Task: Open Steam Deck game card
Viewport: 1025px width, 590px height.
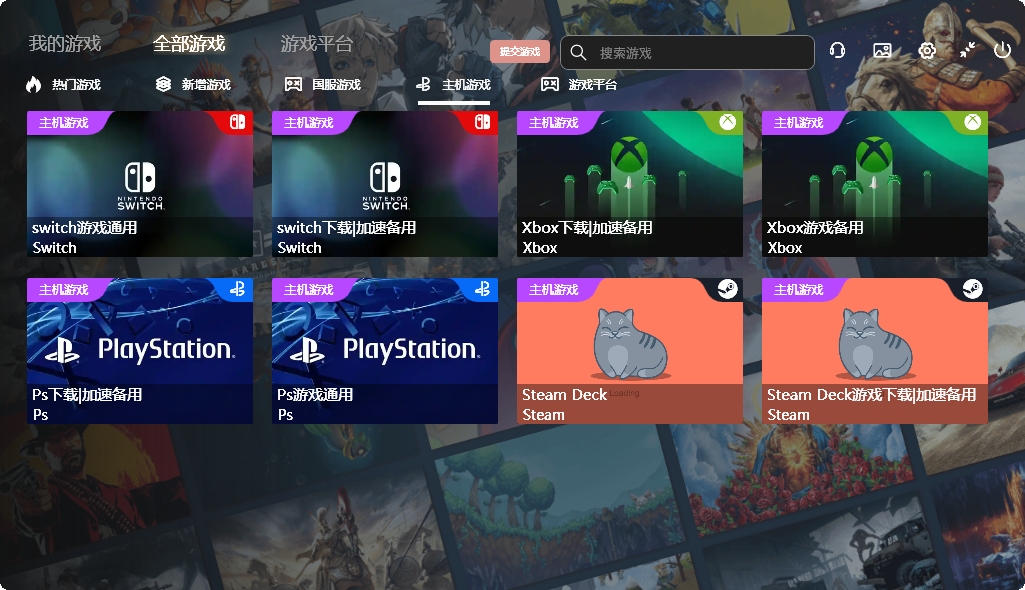Action: [x=630, y=351]
